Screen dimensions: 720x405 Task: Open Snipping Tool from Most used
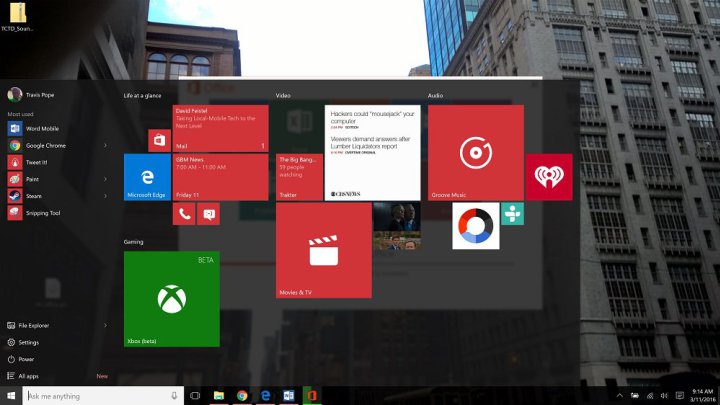pyautogui.click(x=42, y=213)
